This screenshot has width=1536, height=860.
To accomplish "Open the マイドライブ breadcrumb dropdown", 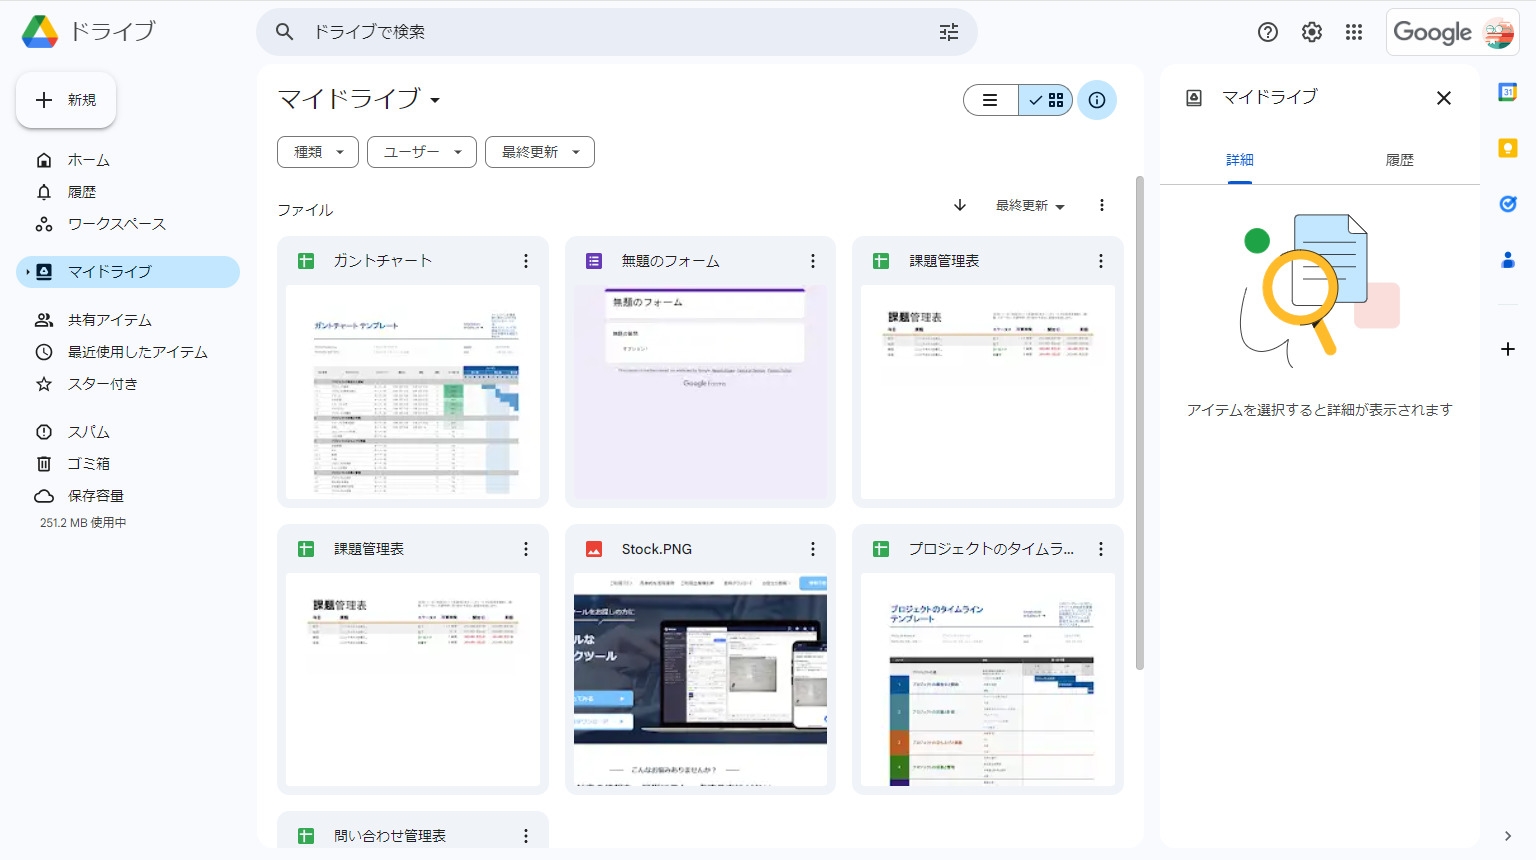I will (x=435, y=100).
